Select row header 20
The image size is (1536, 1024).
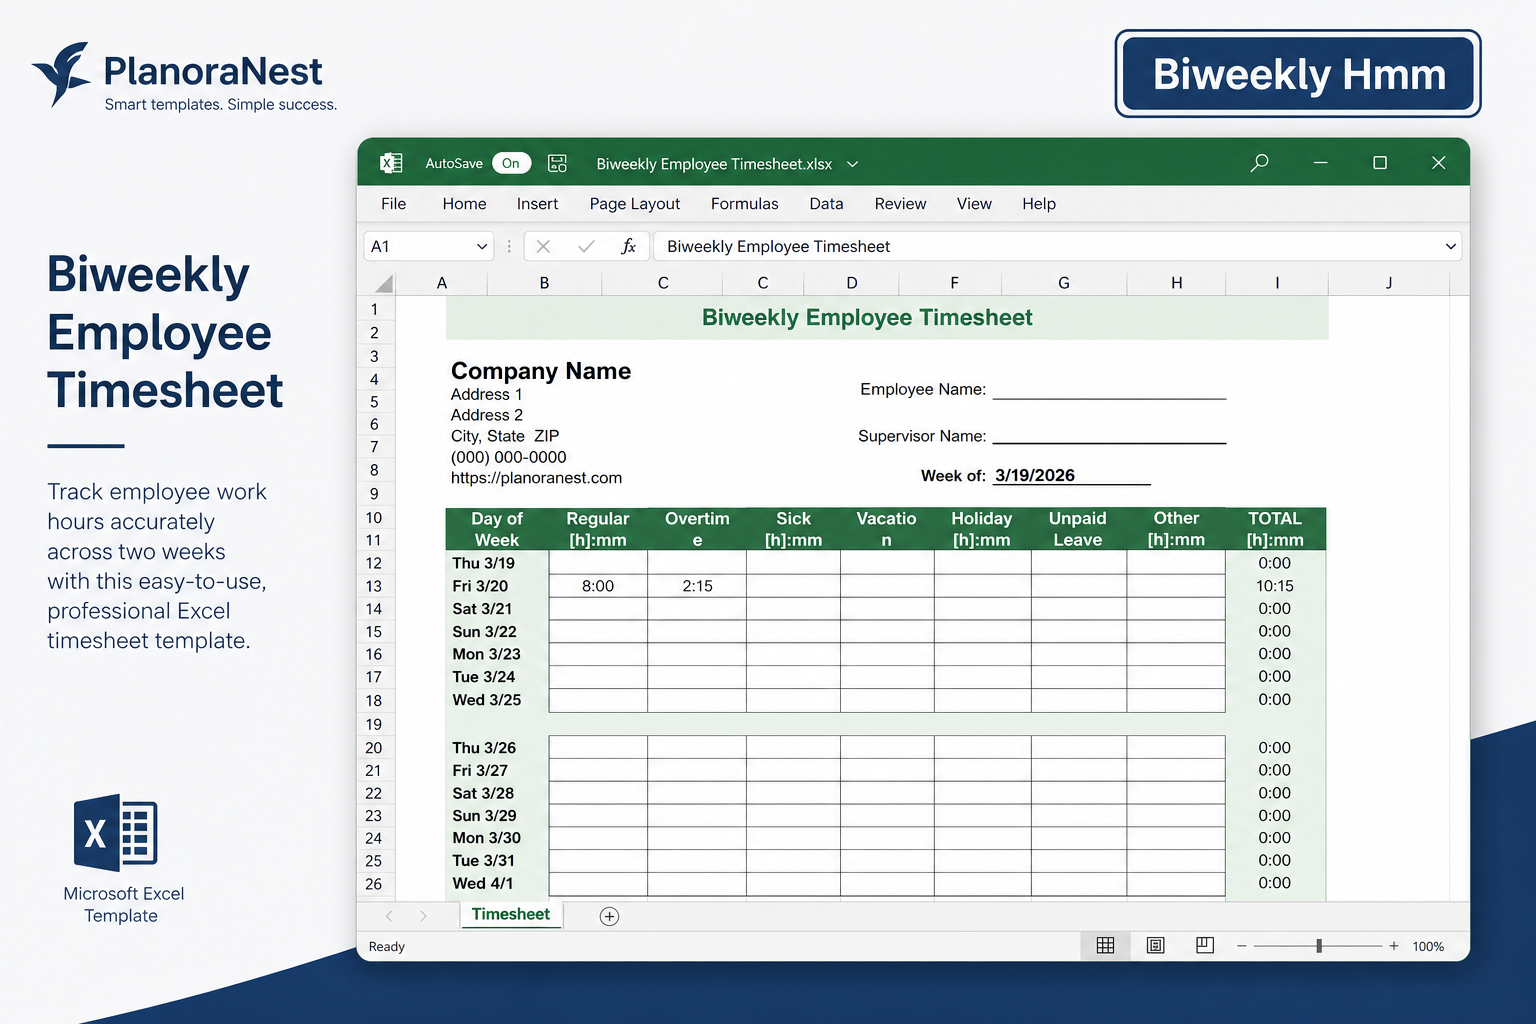point(374,748)
